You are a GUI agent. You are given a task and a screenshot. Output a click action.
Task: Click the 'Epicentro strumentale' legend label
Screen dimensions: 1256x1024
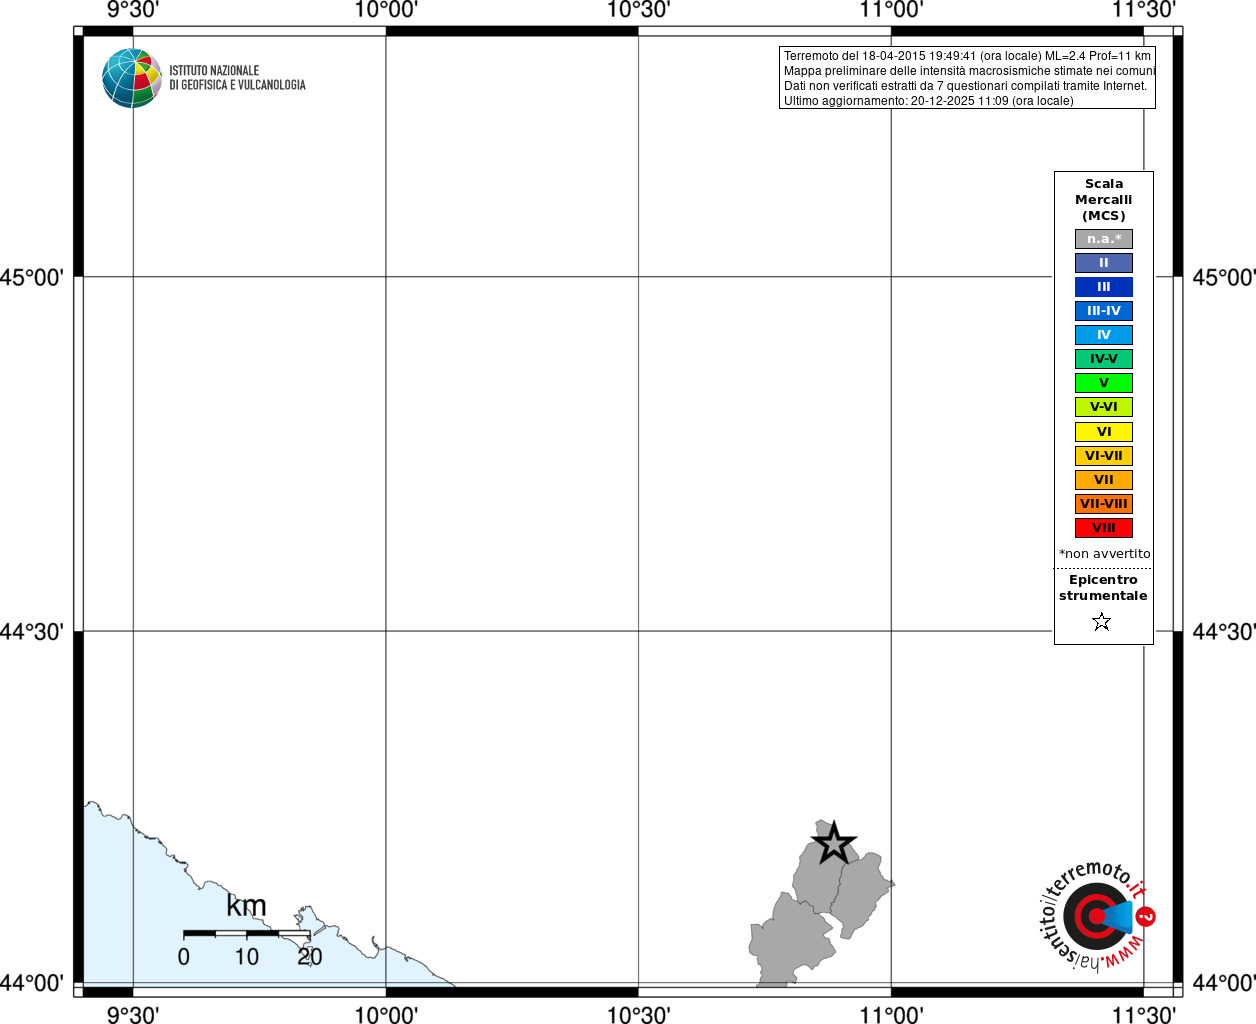point(1103,588)
